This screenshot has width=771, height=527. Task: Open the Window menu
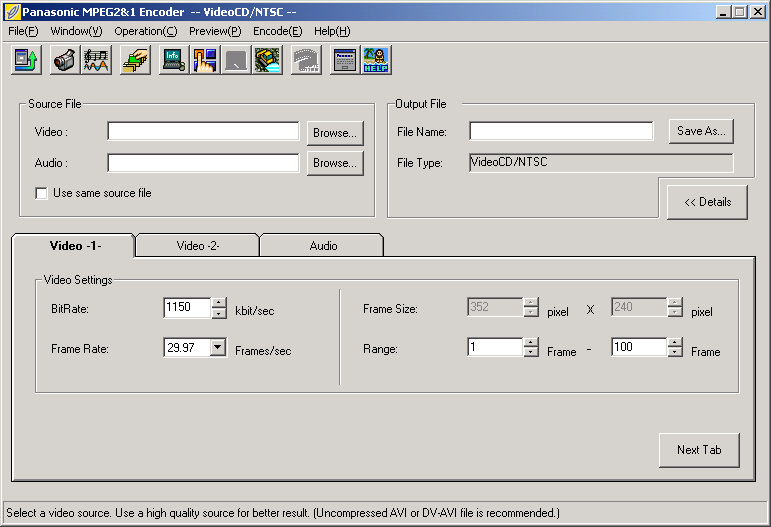(76, 31)
